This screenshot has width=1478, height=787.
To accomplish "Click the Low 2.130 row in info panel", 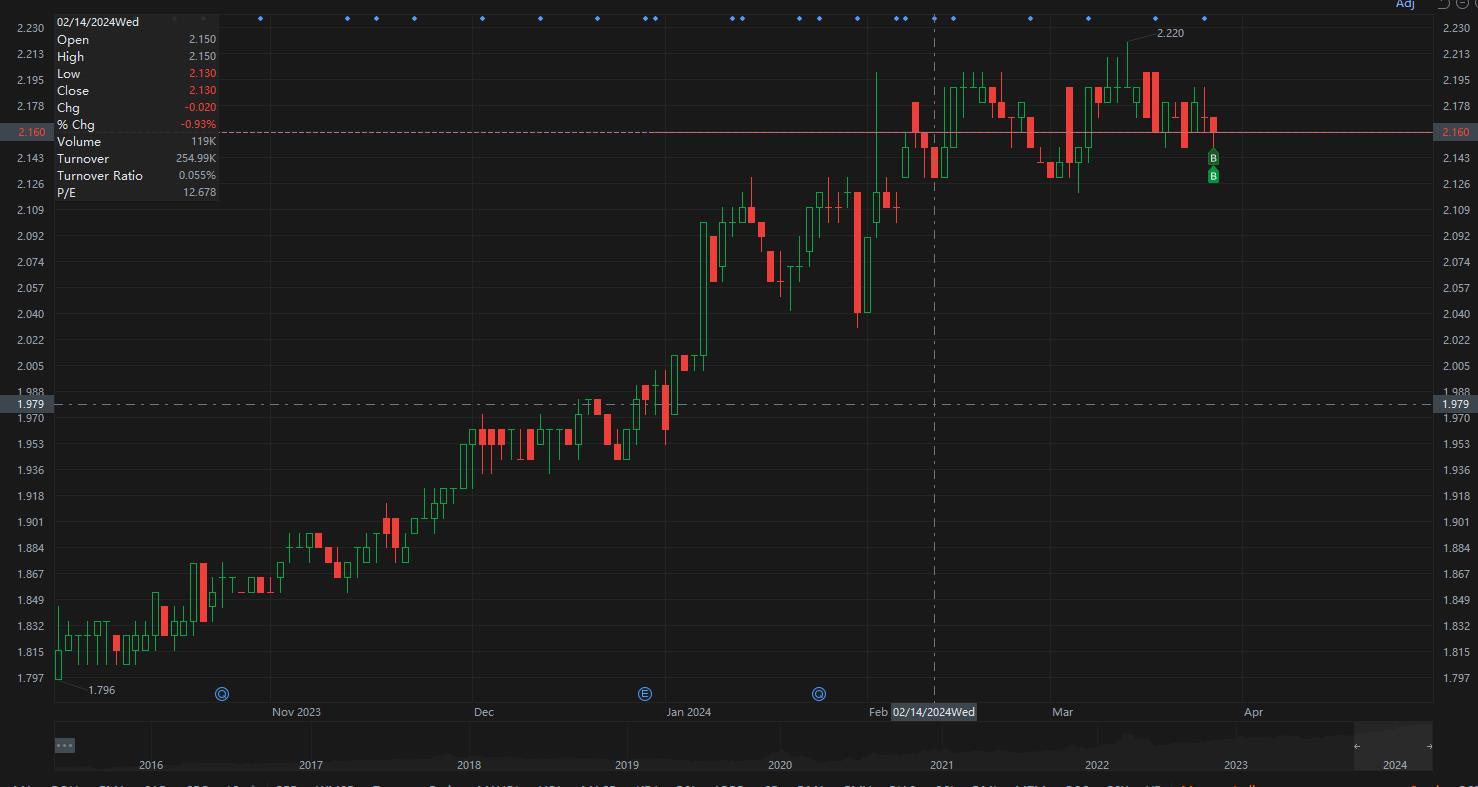I will point(137,73).
